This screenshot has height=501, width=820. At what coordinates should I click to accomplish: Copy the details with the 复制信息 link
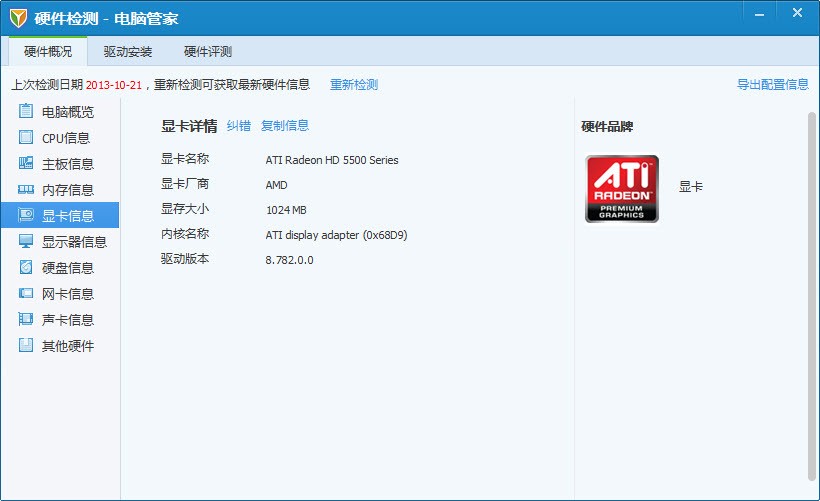click(285, 126)
